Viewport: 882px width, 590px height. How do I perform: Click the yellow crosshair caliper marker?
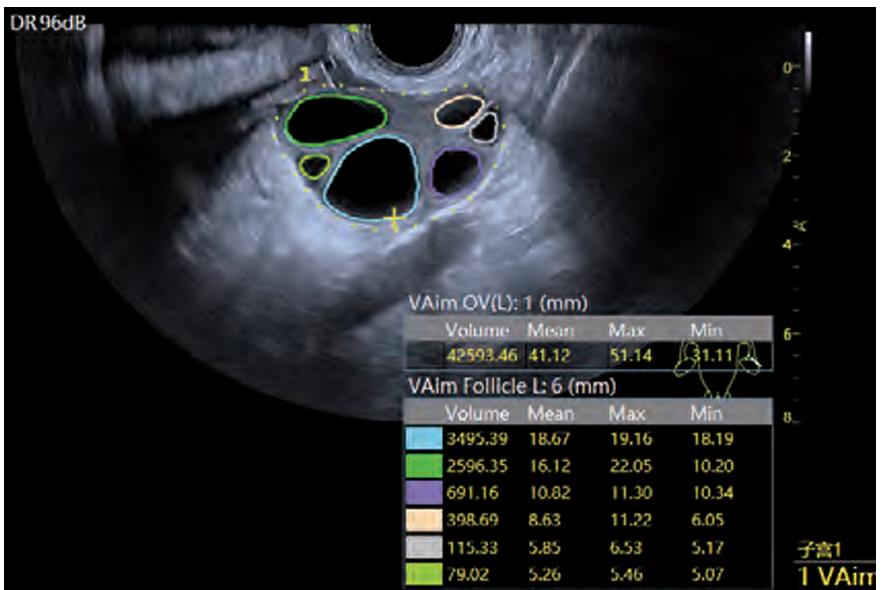(395, 219)
